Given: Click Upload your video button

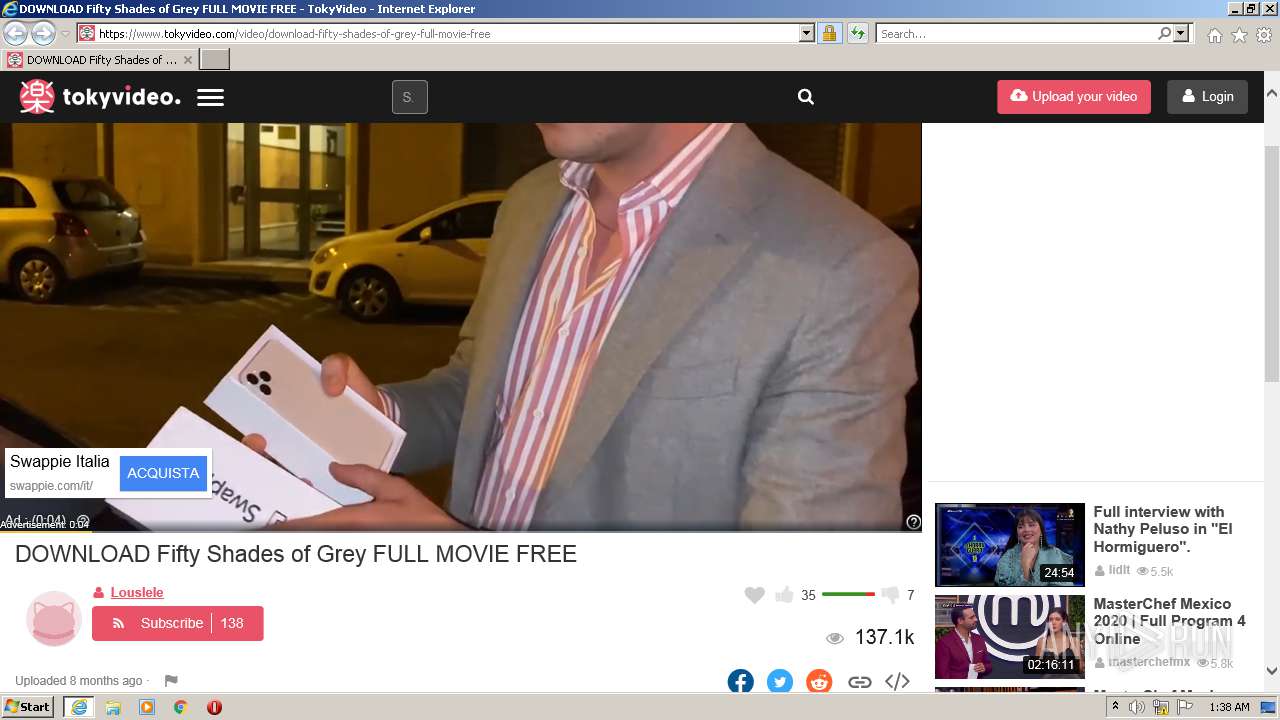Looking at the screenshot, I should click(1074, 97).
